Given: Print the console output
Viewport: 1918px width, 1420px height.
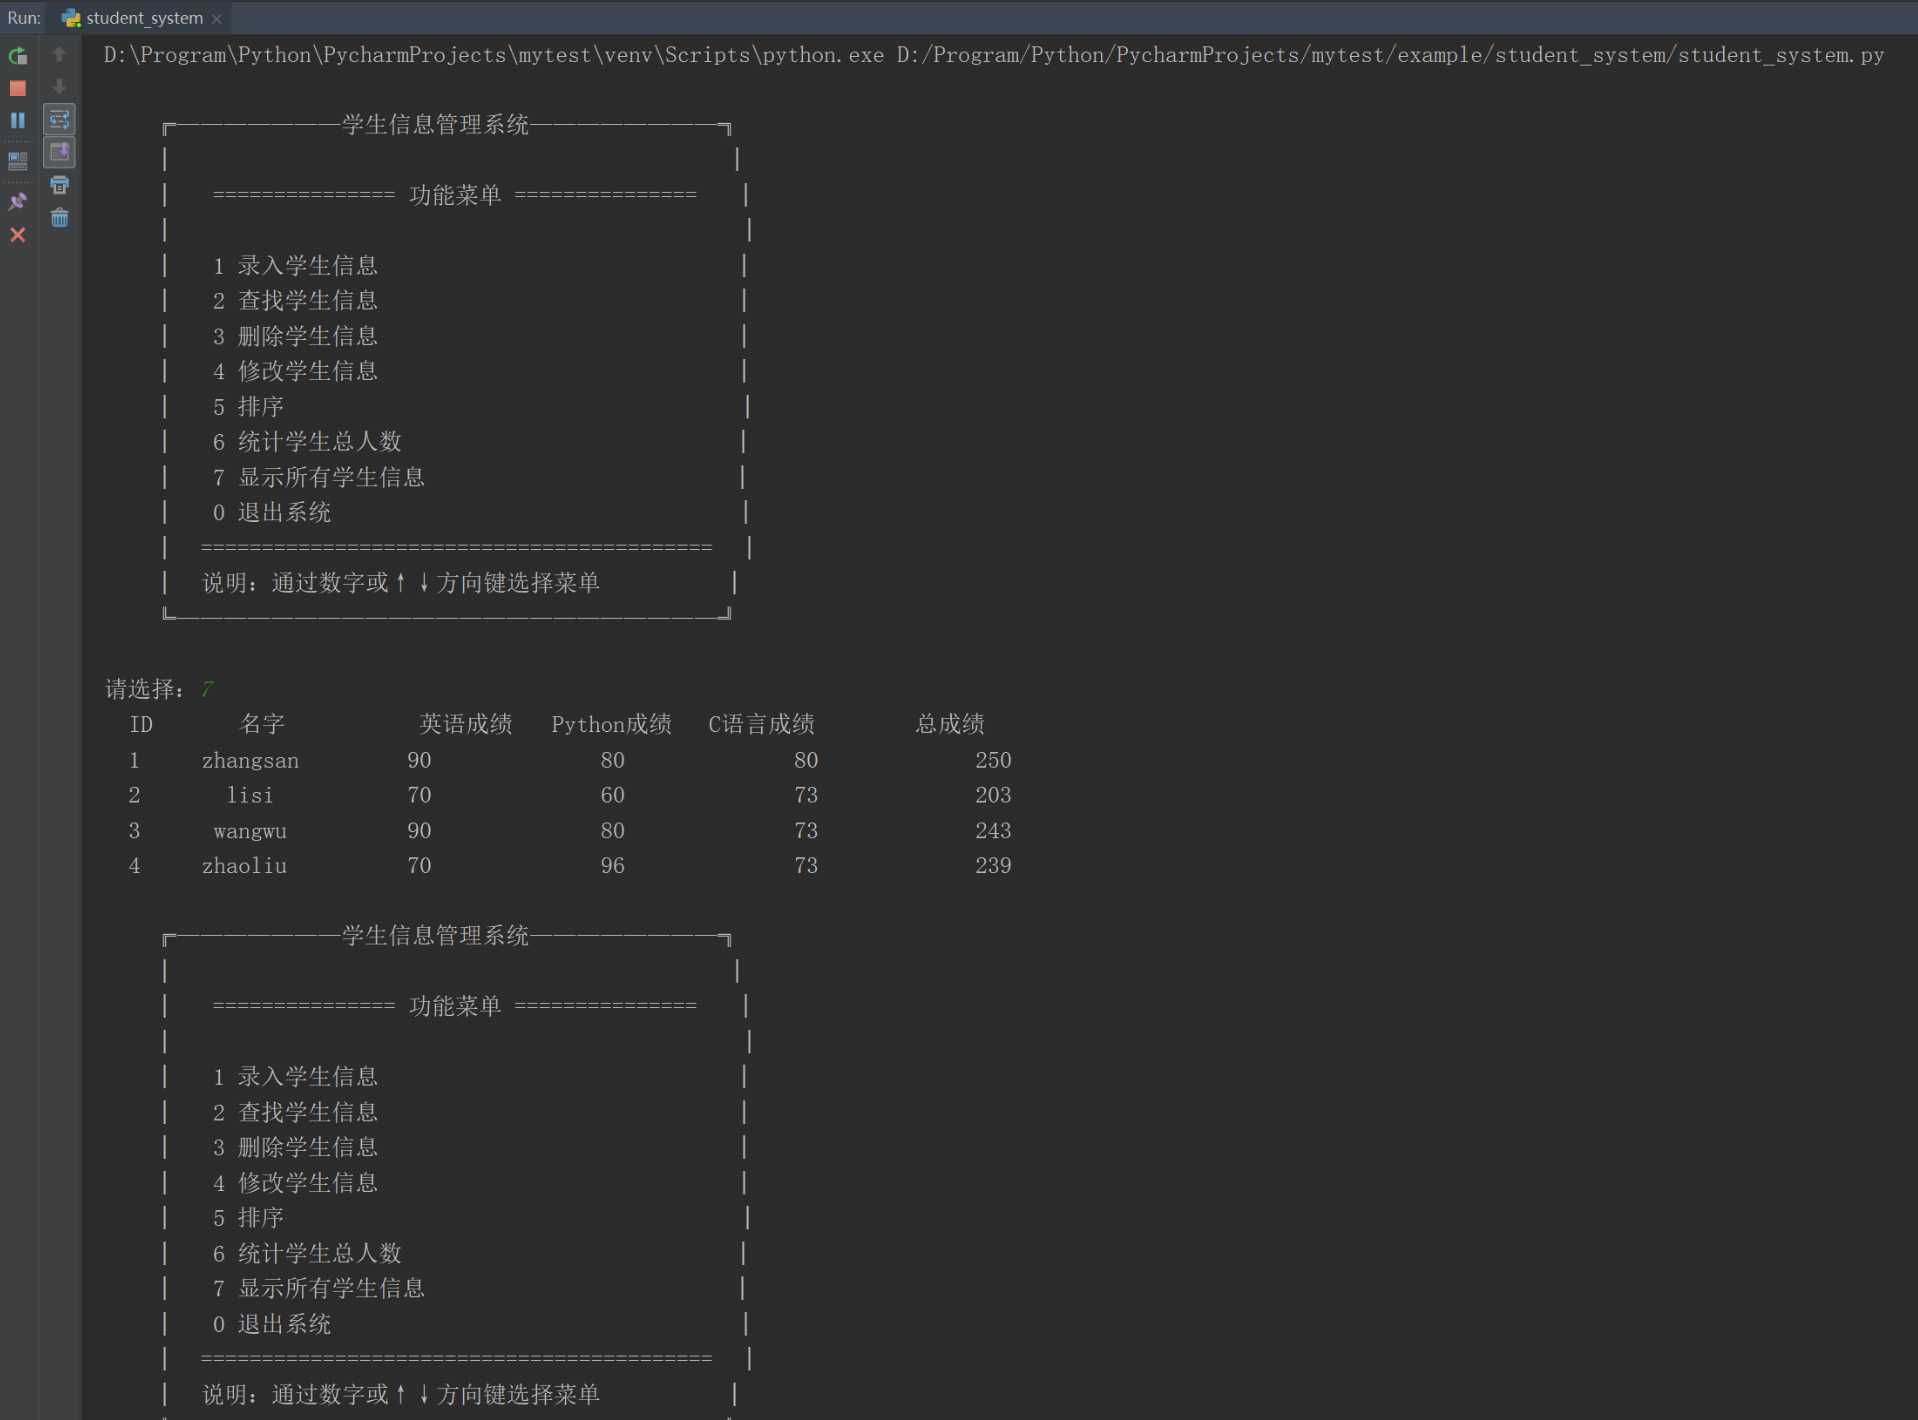Looking at the screenshot, I should tap(60, 185).
